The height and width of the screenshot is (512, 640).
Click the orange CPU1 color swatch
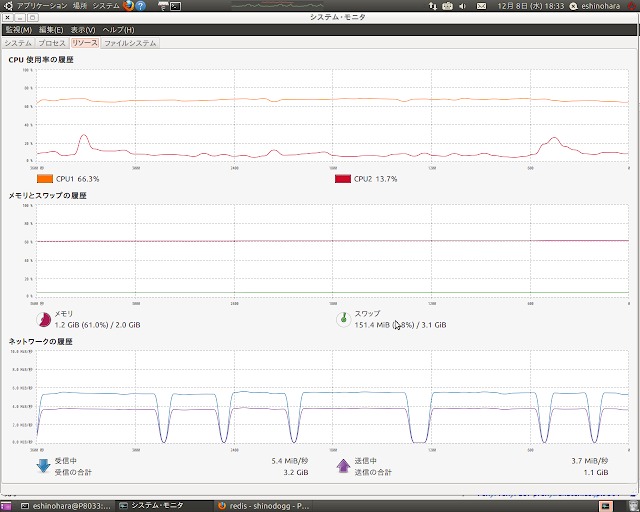coord(45,179)
